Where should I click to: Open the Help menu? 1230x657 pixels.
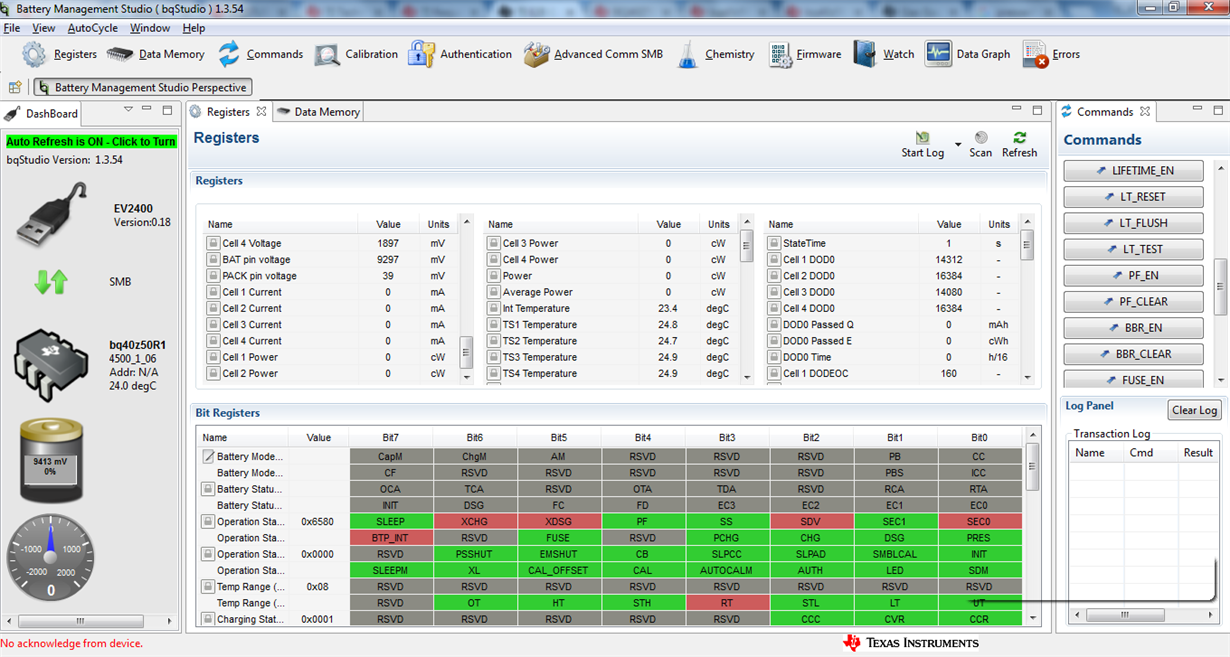coord(194,28)
